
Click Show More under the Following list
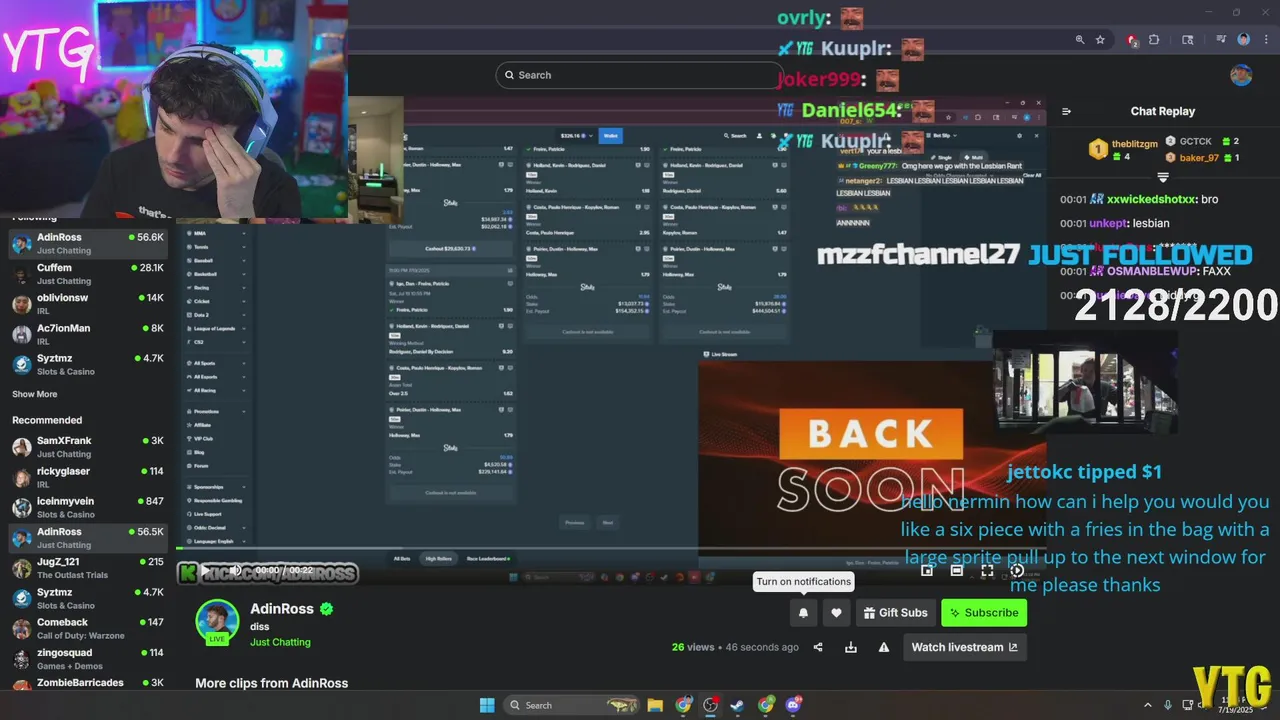pos(34,394)
